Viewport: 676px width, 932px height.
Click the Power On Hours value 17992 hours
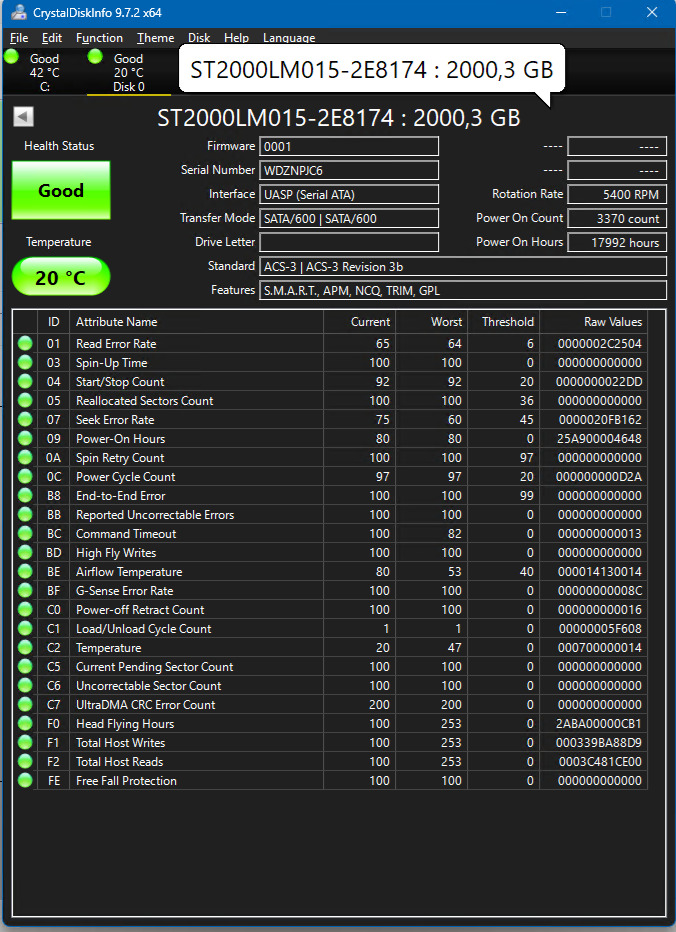coord(617,242)
